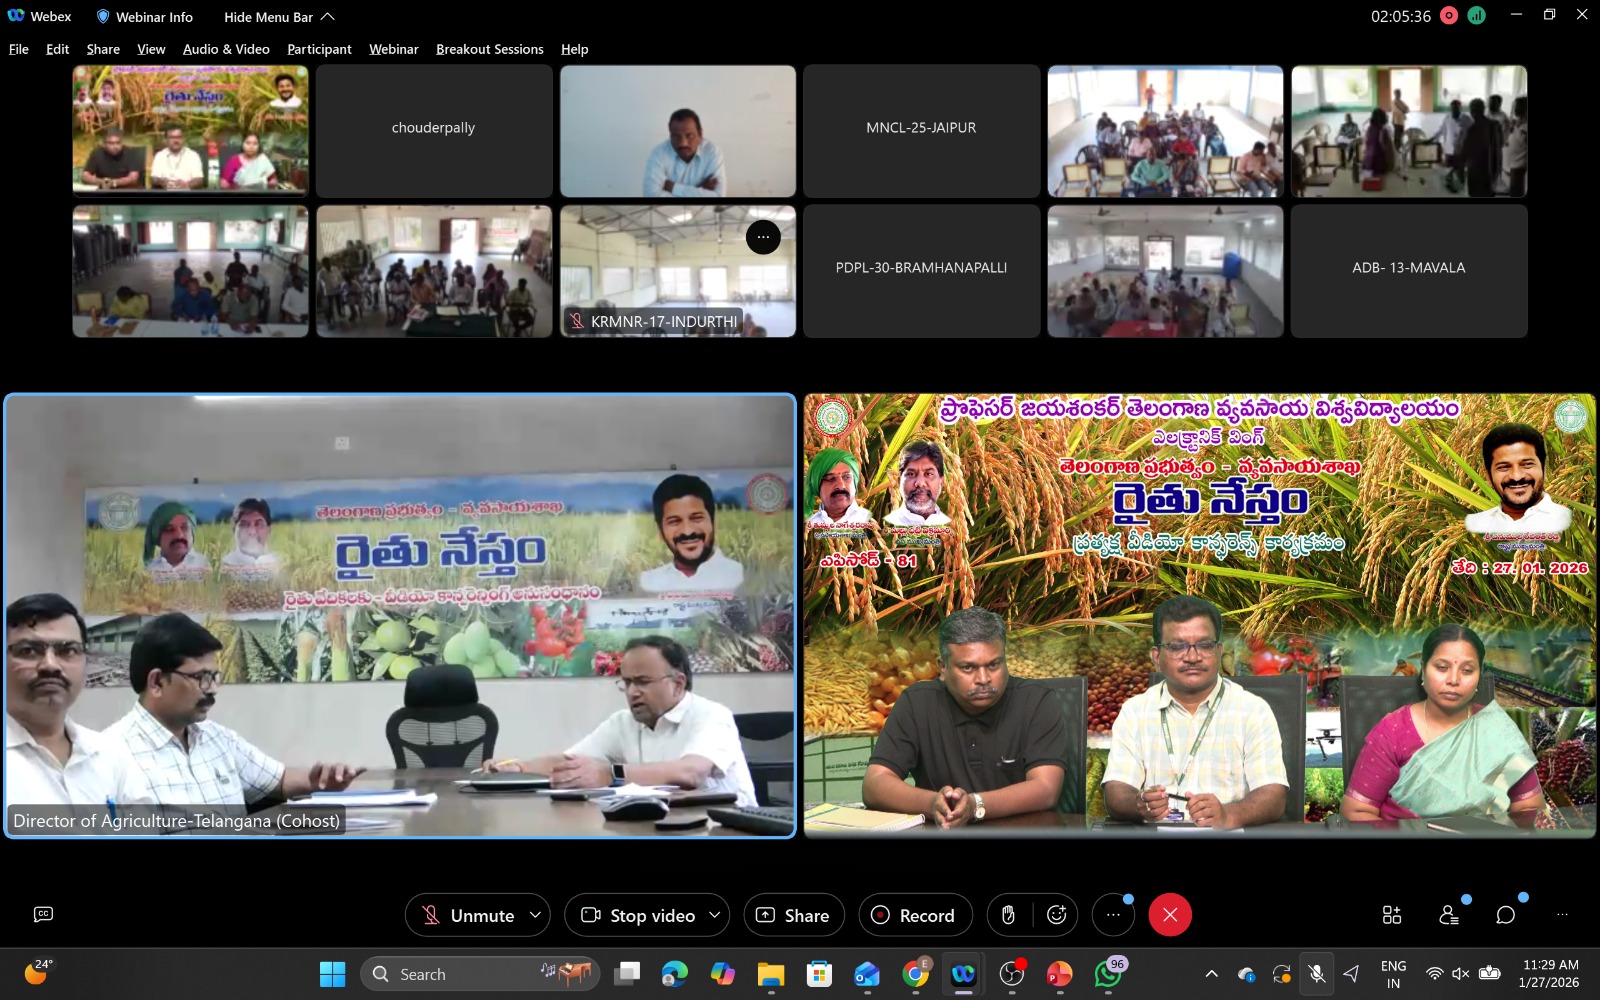Turn off camera with Stop video
The image size is (1600, 1000).
pos(638,915)
